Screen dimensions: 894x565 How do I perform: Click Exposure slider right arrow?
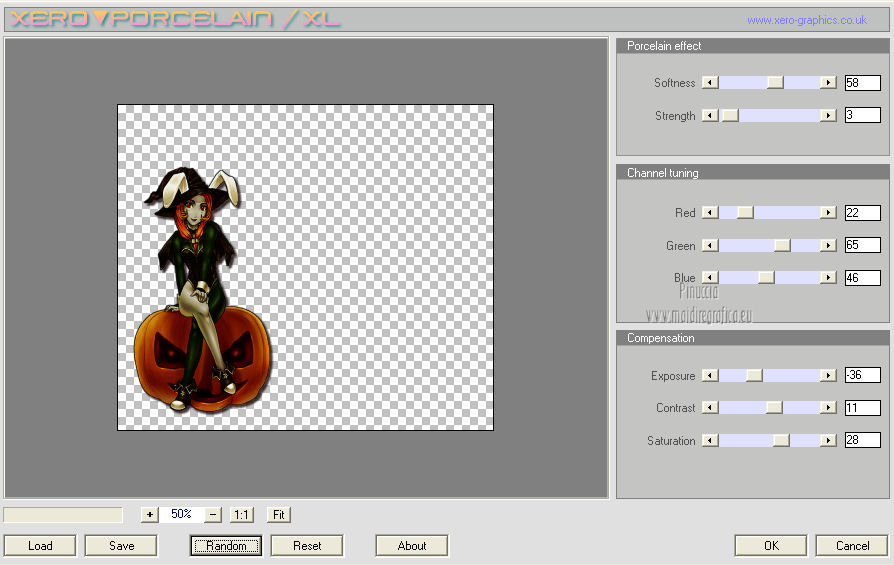click(x=828, y=376)
